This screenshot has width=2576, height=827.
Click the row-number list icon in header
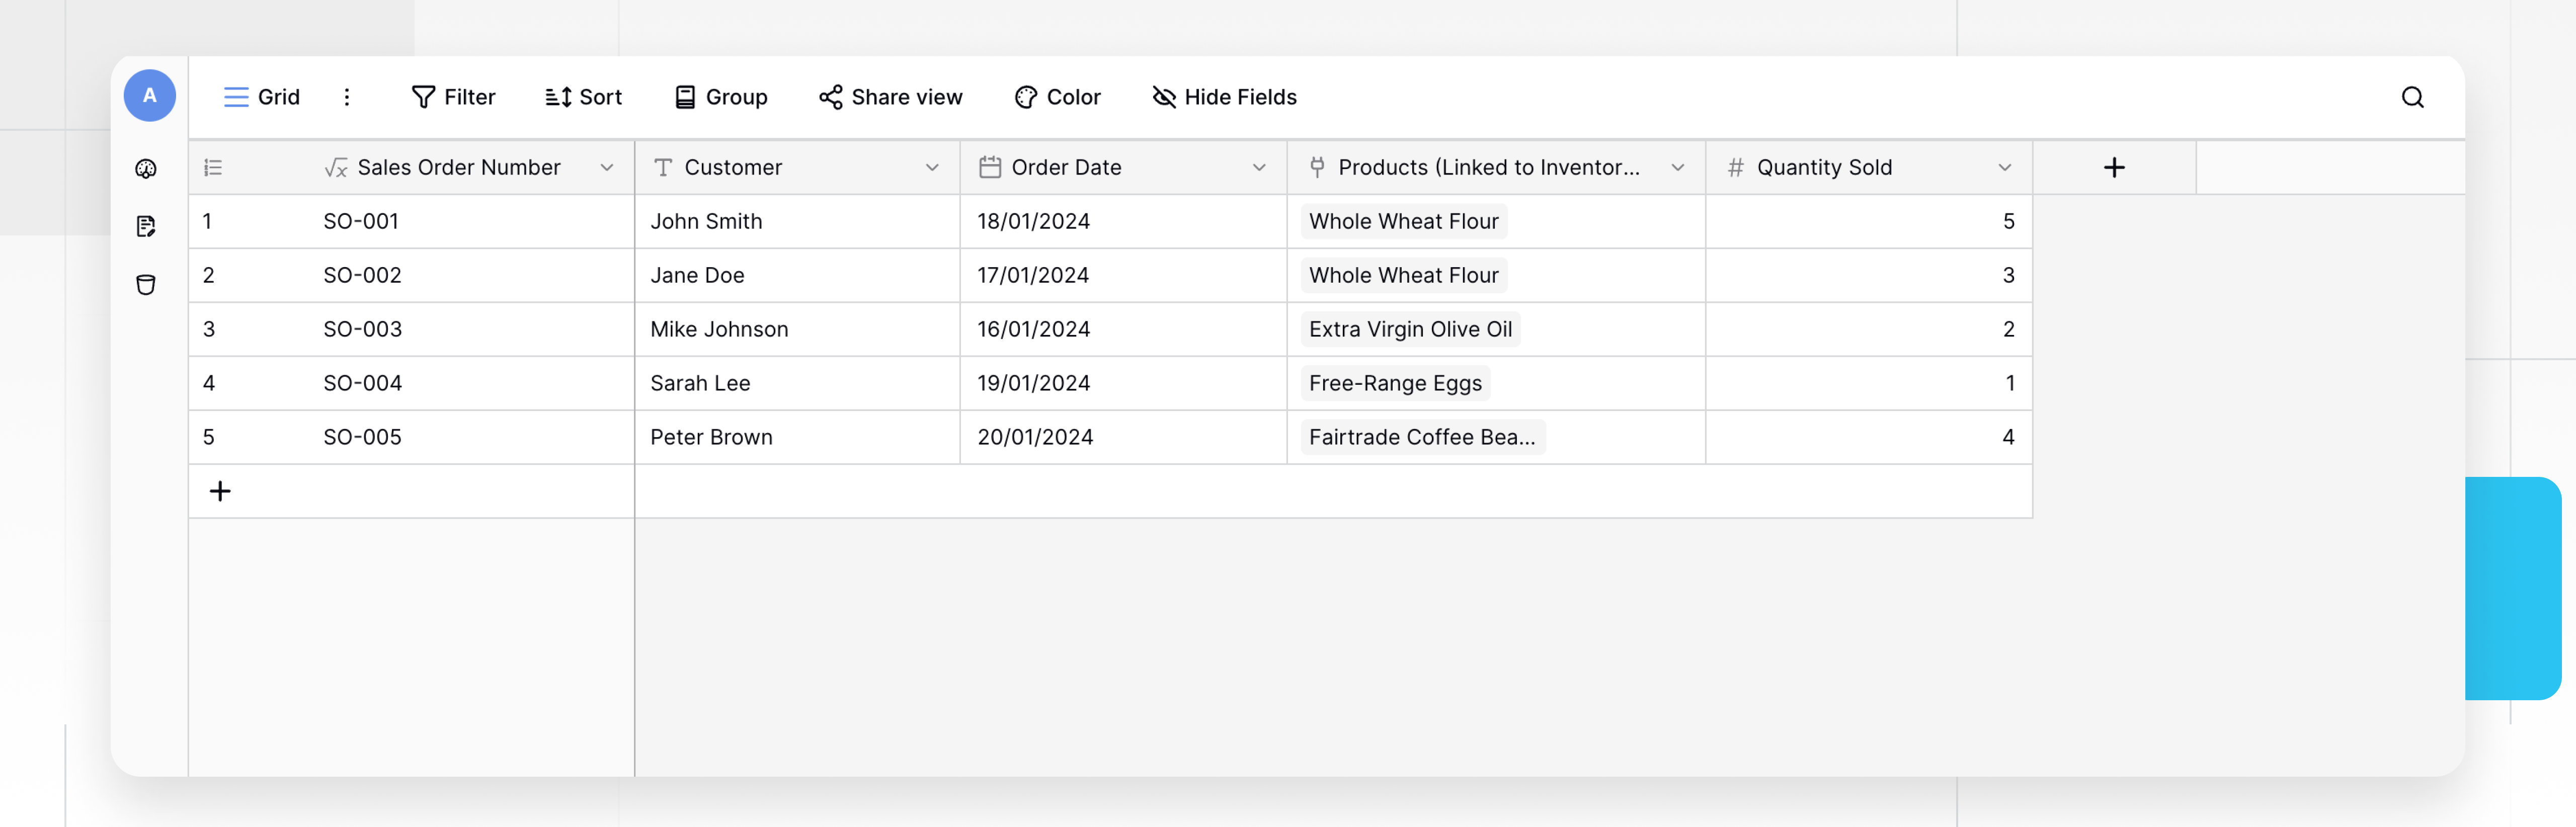(x=213, y=168)
